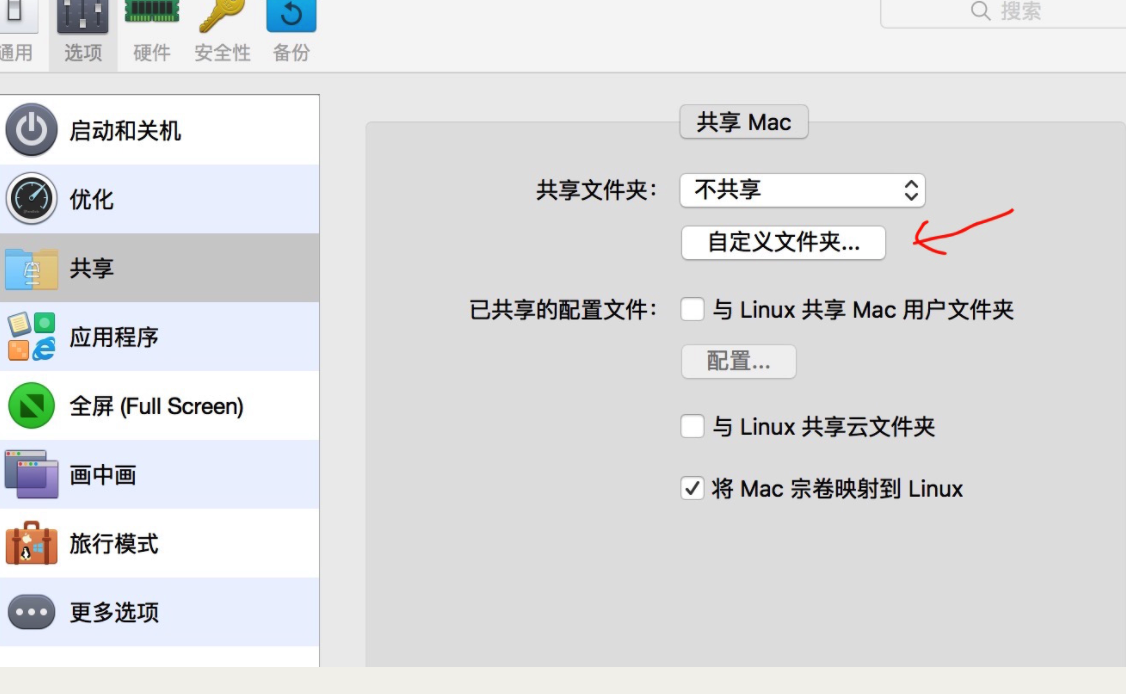Open the shared folders dropdown showing 不共享
Image resolution: width=1126 pixels, height=694 pixels.
tap(802, 190)
